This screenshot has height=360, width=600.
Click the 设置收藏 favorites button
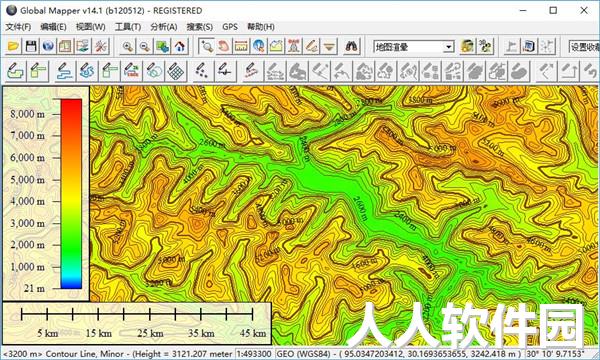click(584, 47)
